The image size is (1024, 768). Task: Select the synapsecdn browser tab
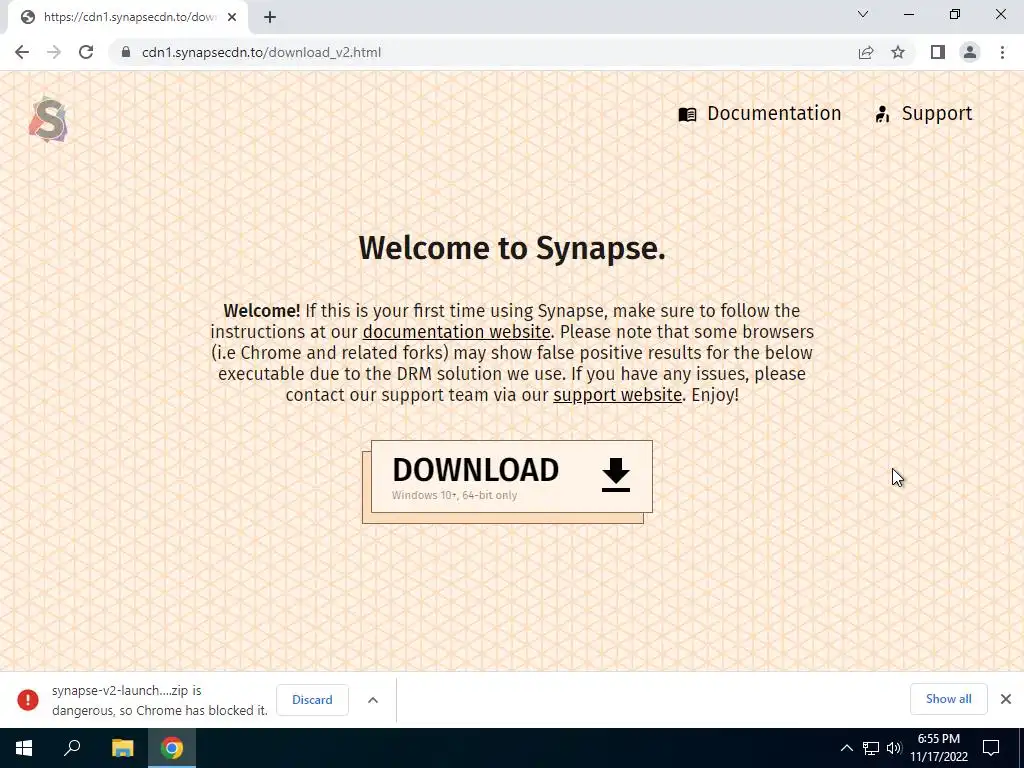pos(128,17)
